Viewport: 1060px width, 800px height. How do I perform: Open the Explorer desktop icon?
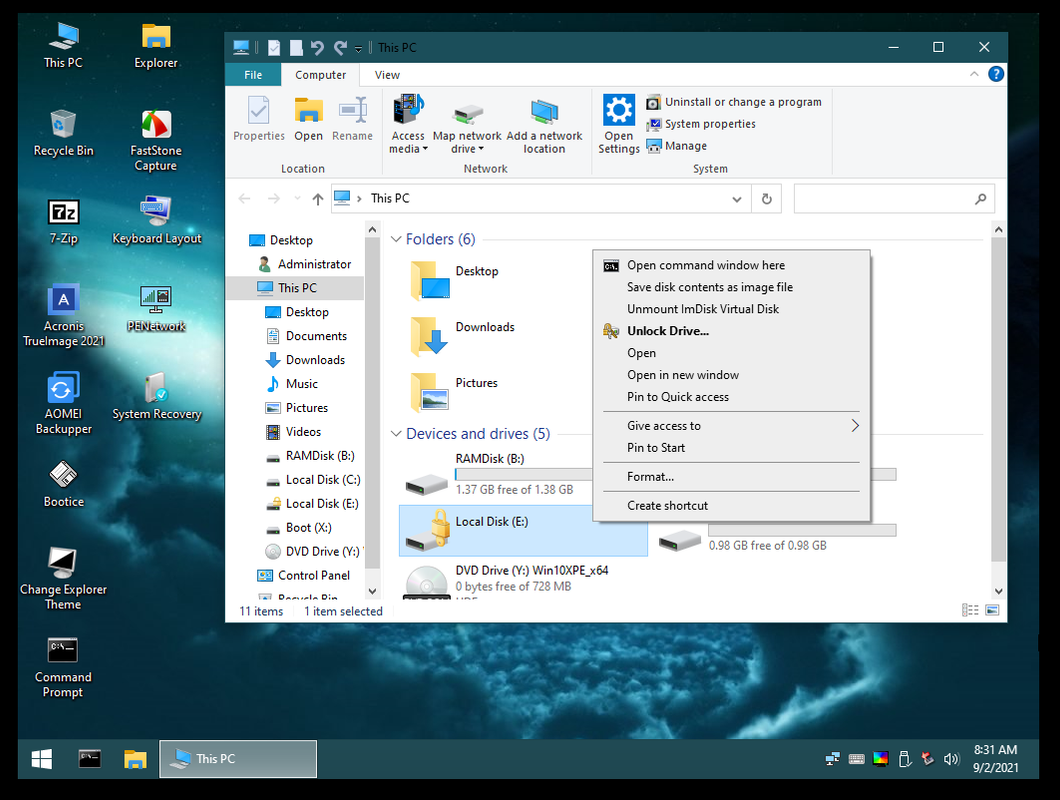156,45
